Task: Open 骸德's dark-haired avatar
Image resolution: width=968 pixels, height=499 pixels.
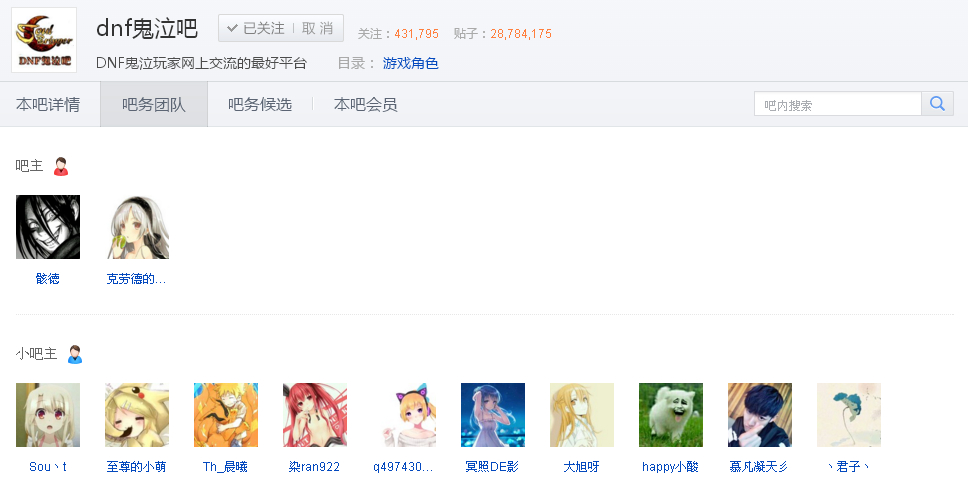Action: coord(48,227)
